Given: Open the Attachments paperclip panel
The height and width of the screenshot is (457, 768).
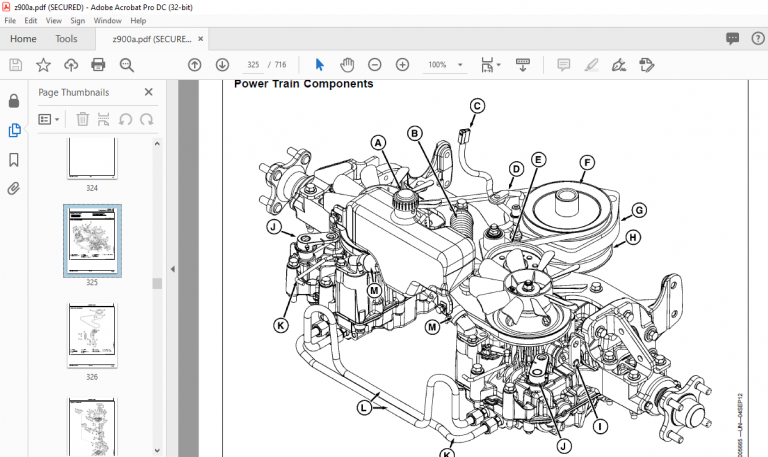Looking at the screenshot, I should pyautogui.click(x=14, y=189).
